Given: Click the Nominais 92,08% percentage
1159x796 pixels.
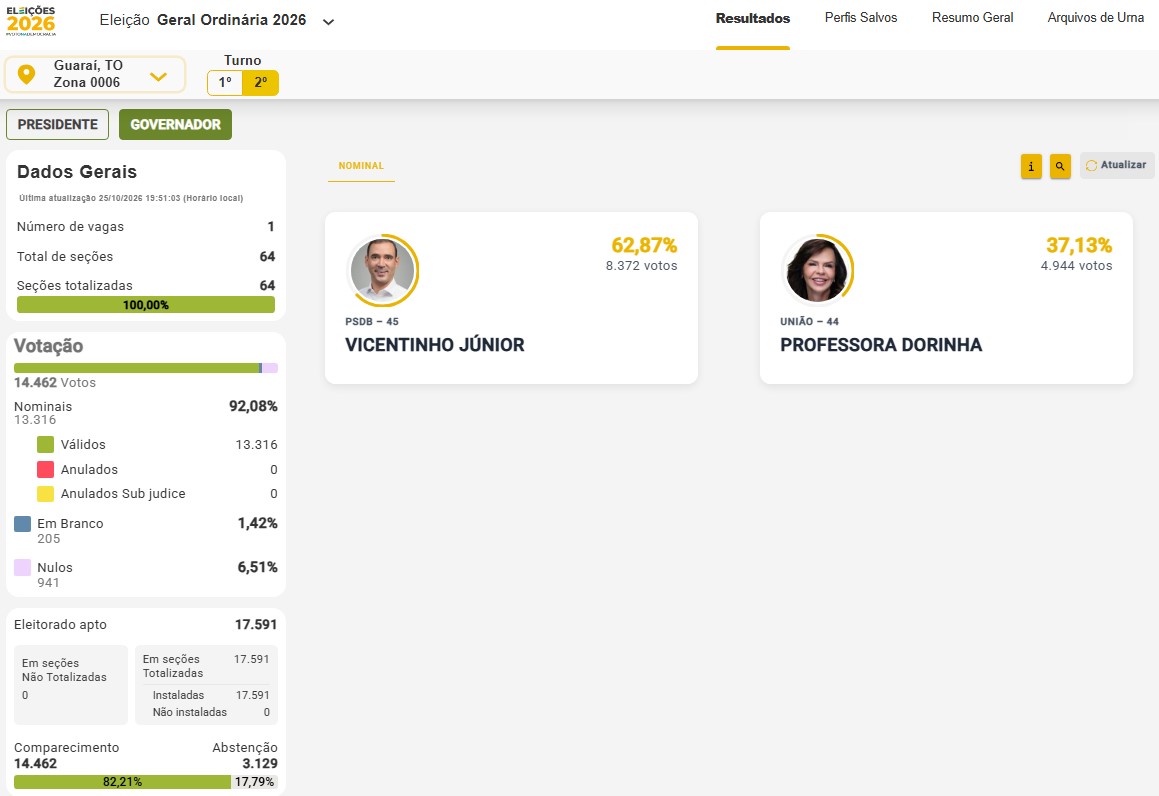Looking at the screenshot, I should click(x=253, y=406).
